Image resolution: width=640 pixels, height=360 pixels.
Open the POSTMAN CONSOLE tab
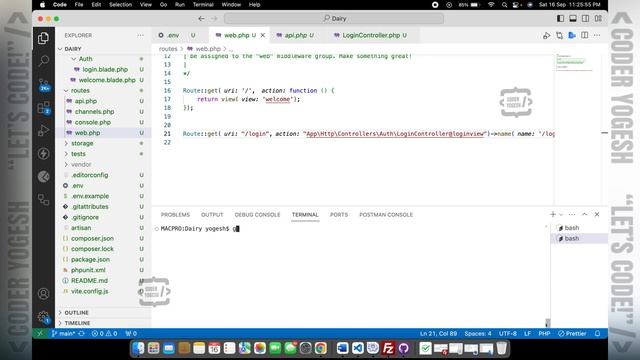pos(386,215)
